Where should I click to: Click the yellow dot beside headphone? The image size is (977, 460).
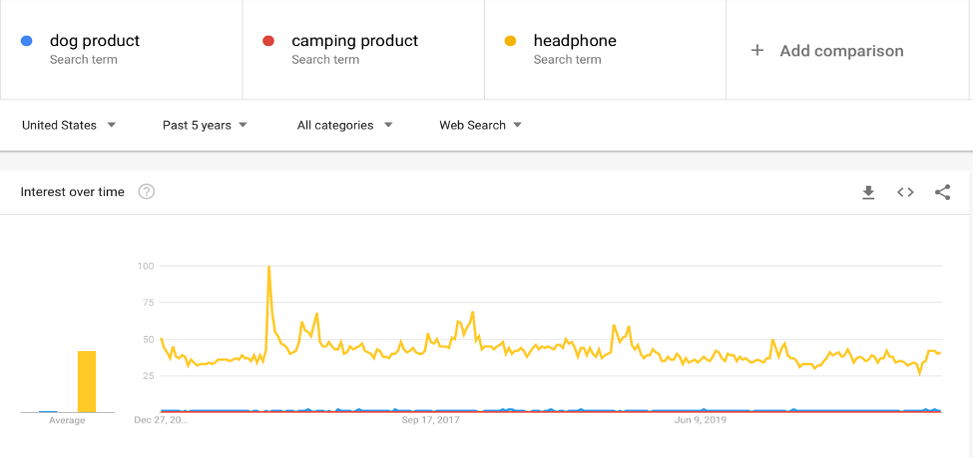click(510, 41)
